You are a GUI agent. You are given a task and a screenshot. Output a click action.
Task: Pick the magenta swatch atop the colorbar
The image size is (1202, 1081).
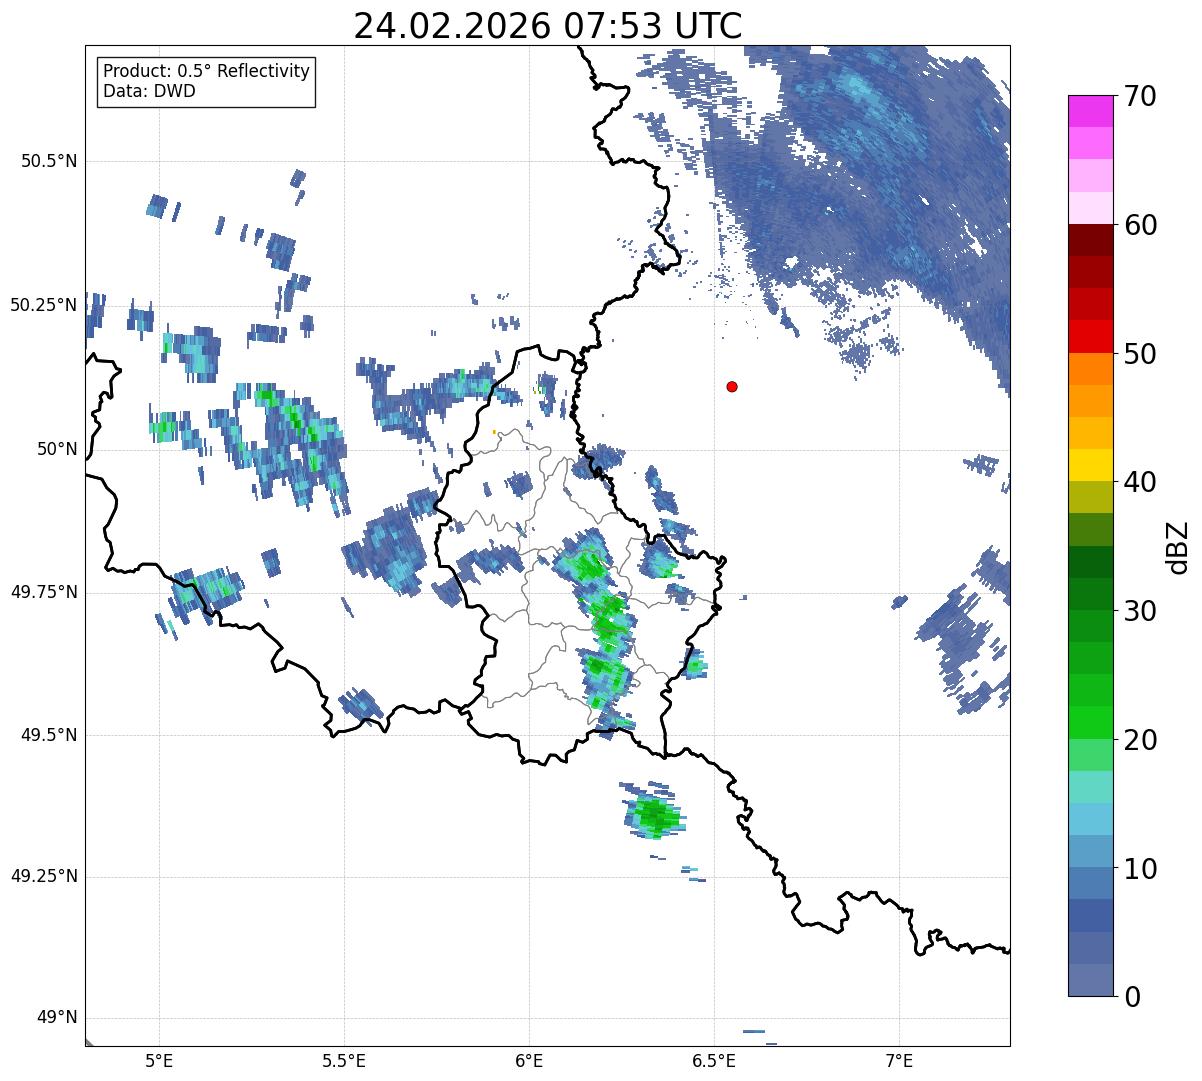click(1090, 111)
